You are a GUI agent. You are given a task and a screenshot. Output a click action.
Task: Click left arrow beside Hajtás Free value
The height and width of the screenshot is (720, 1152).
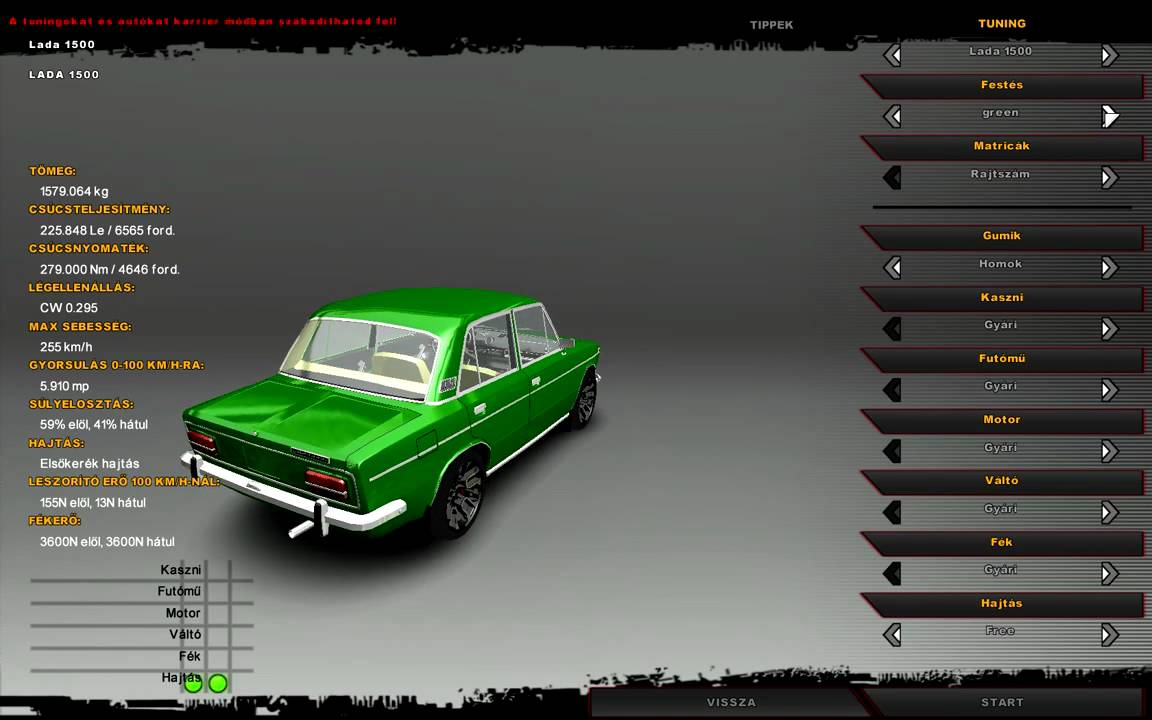pos(892,634)
